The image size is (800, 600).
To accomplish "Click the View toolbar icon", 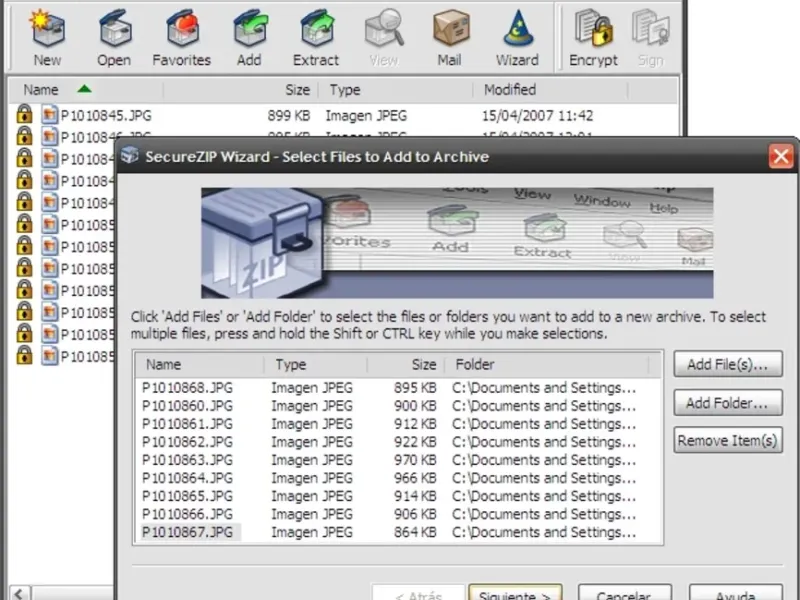I will 384,38.
